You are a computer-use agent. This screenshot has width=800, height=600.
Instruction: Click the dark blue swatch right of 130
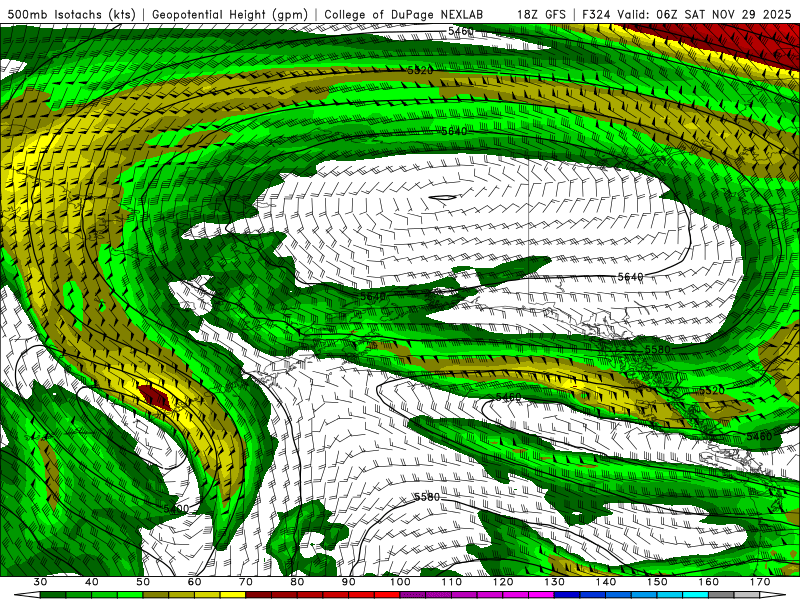[567, 595]
